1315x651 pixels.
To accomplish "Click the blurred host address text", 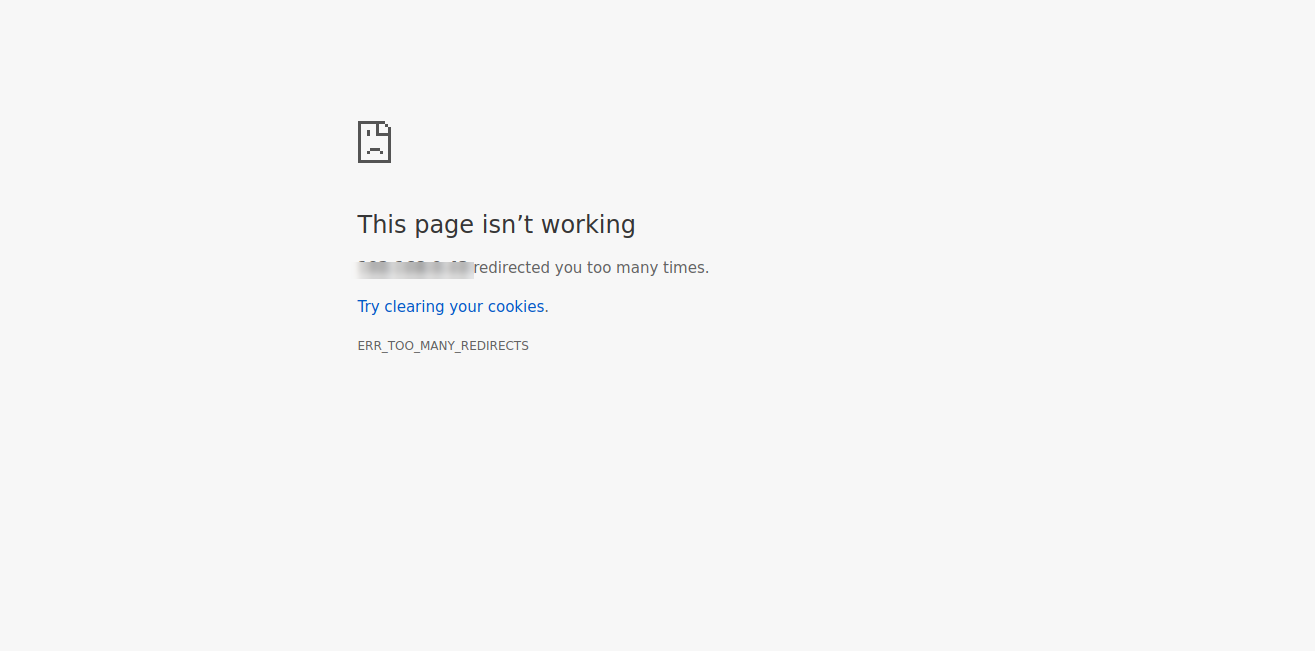I will click(x=414, y=268).
